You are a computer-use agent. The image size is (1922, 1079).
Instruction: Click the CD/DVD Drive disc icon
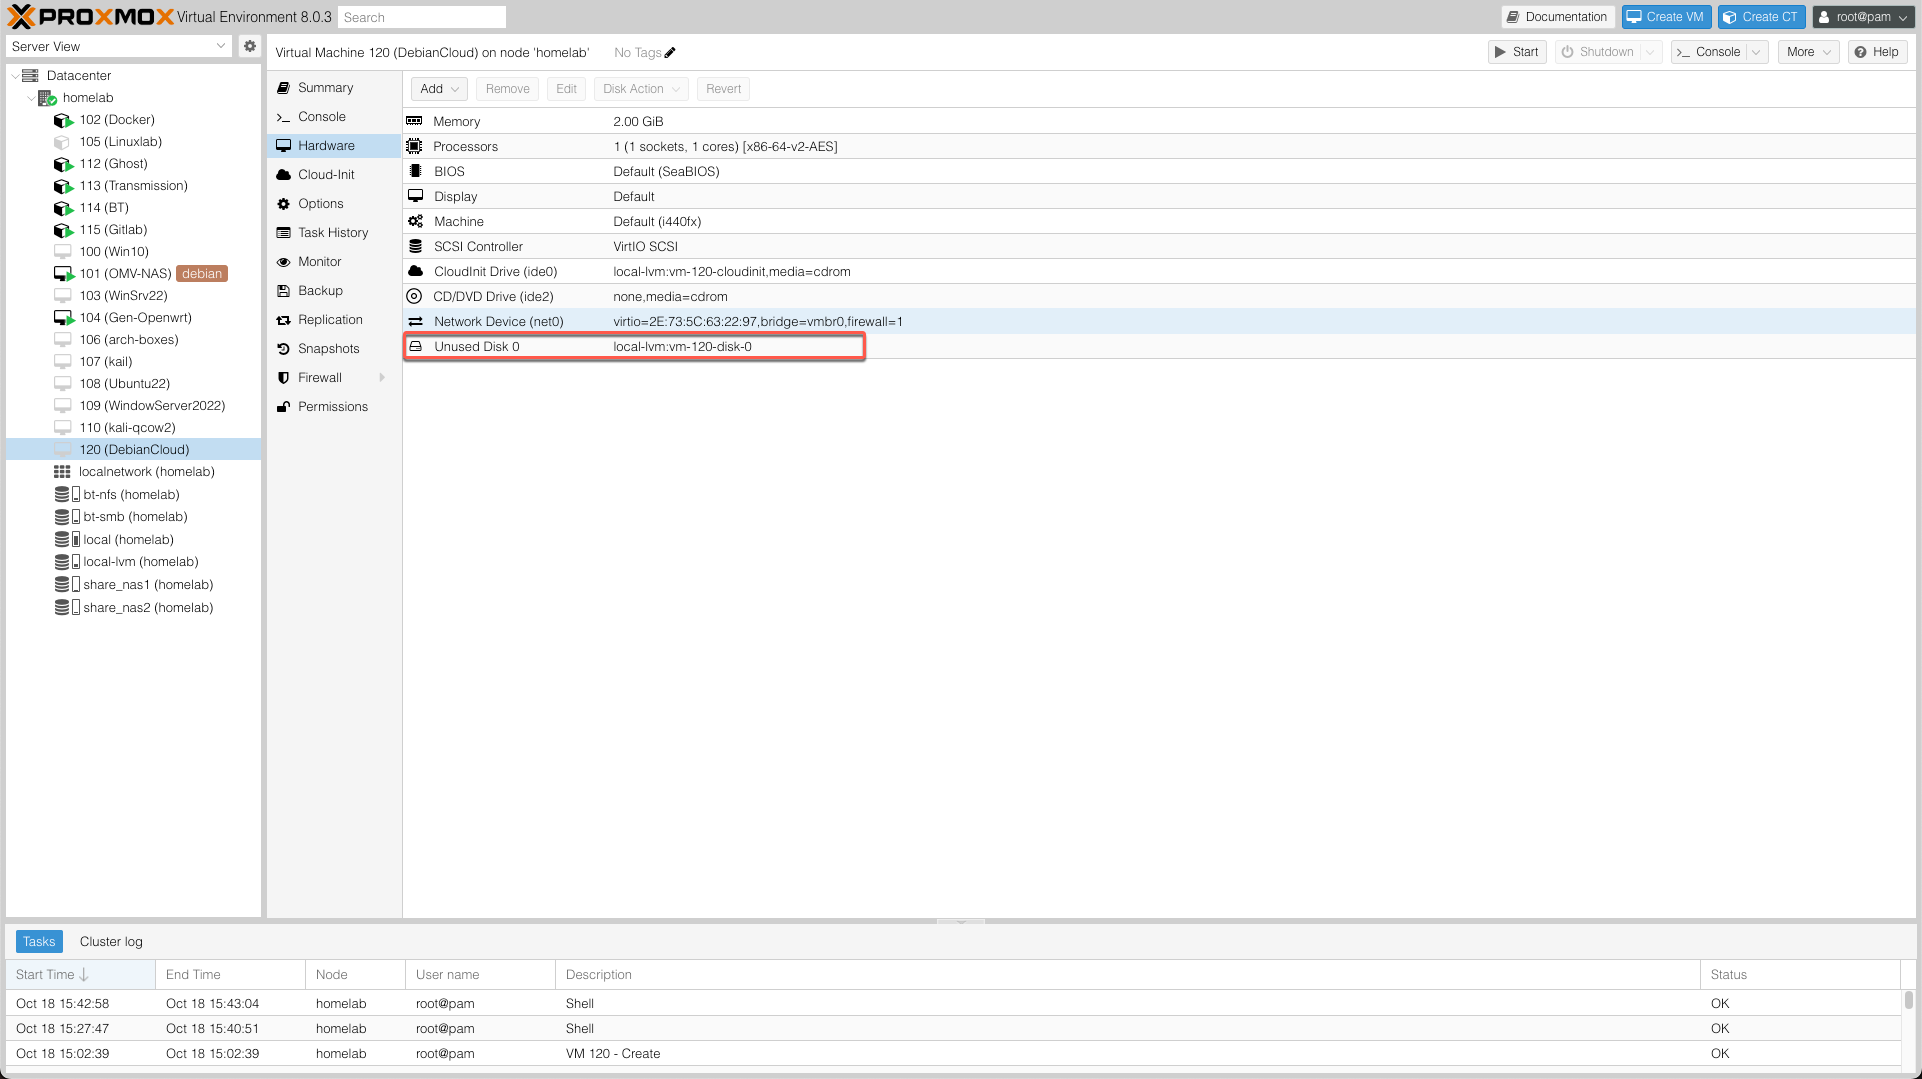coord(414,296)
